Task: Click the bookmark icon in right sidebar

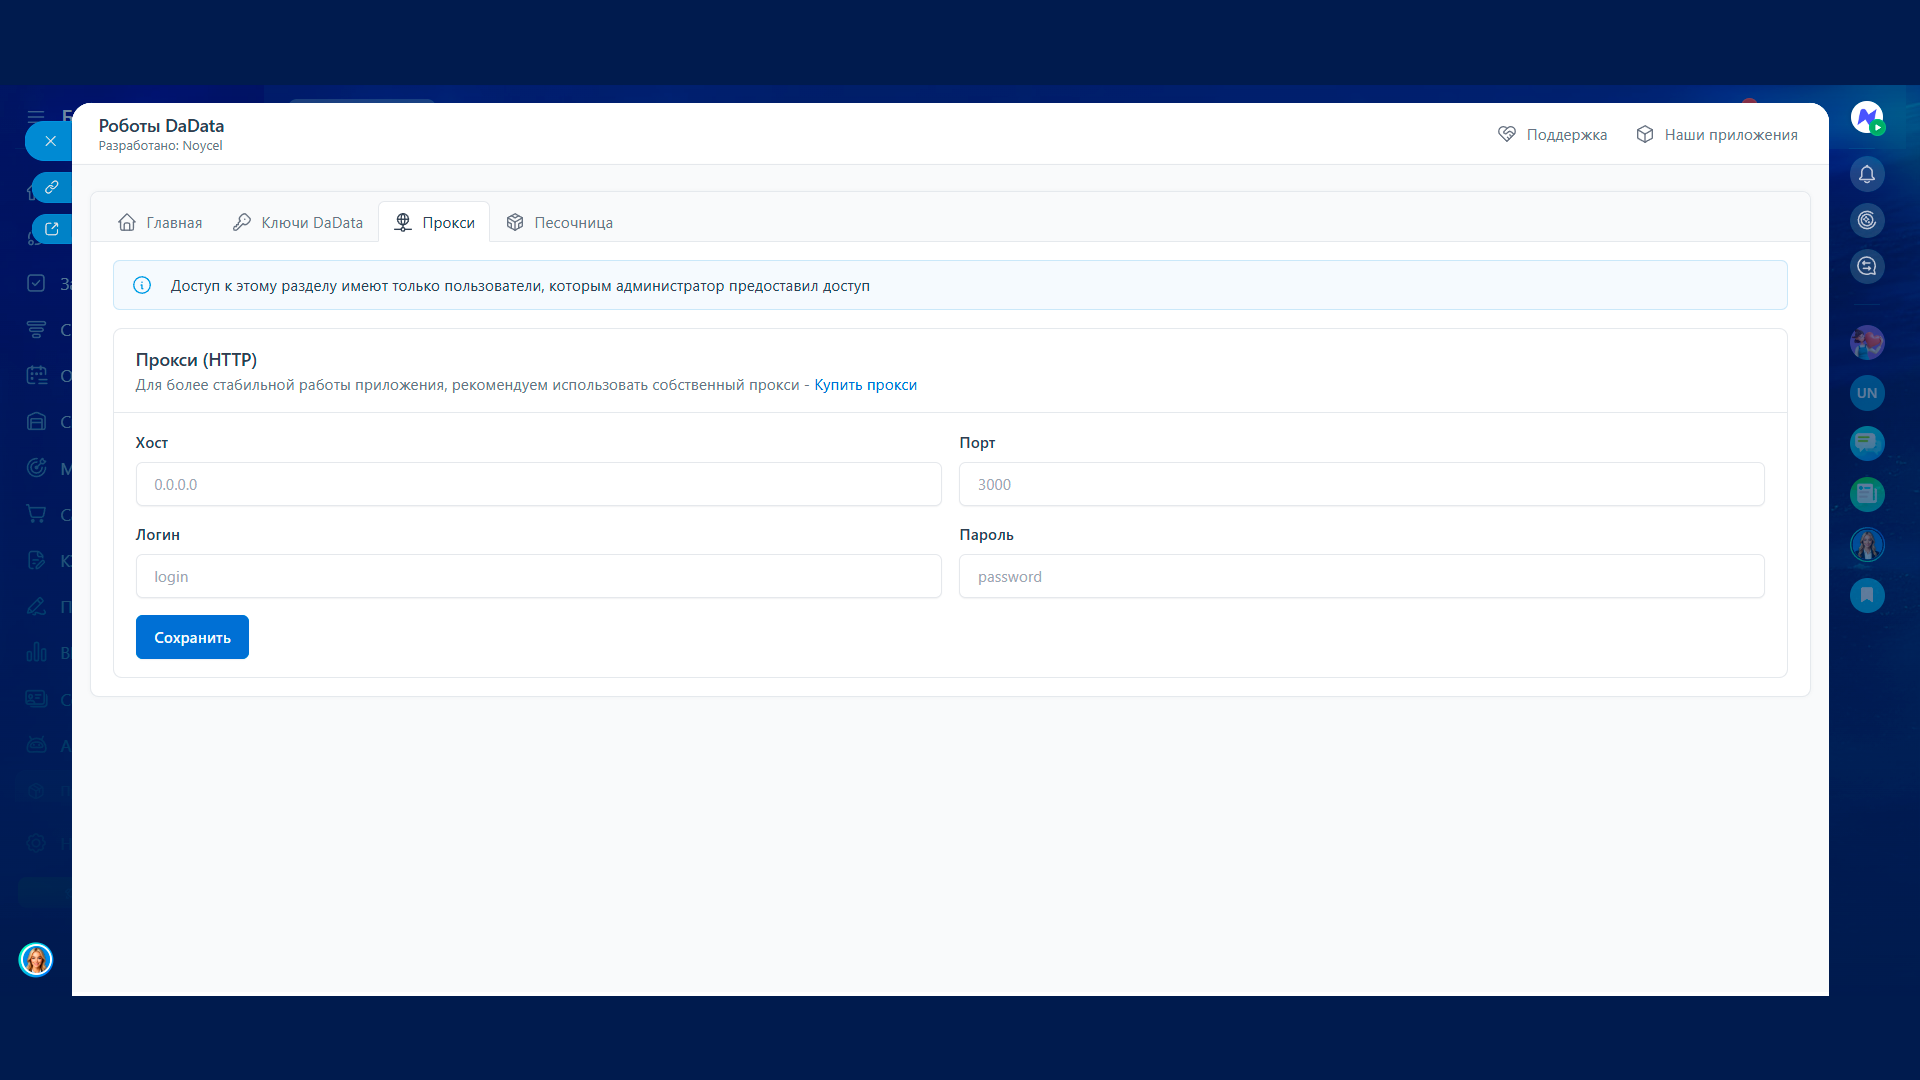Action: [x=1866, y=596]
